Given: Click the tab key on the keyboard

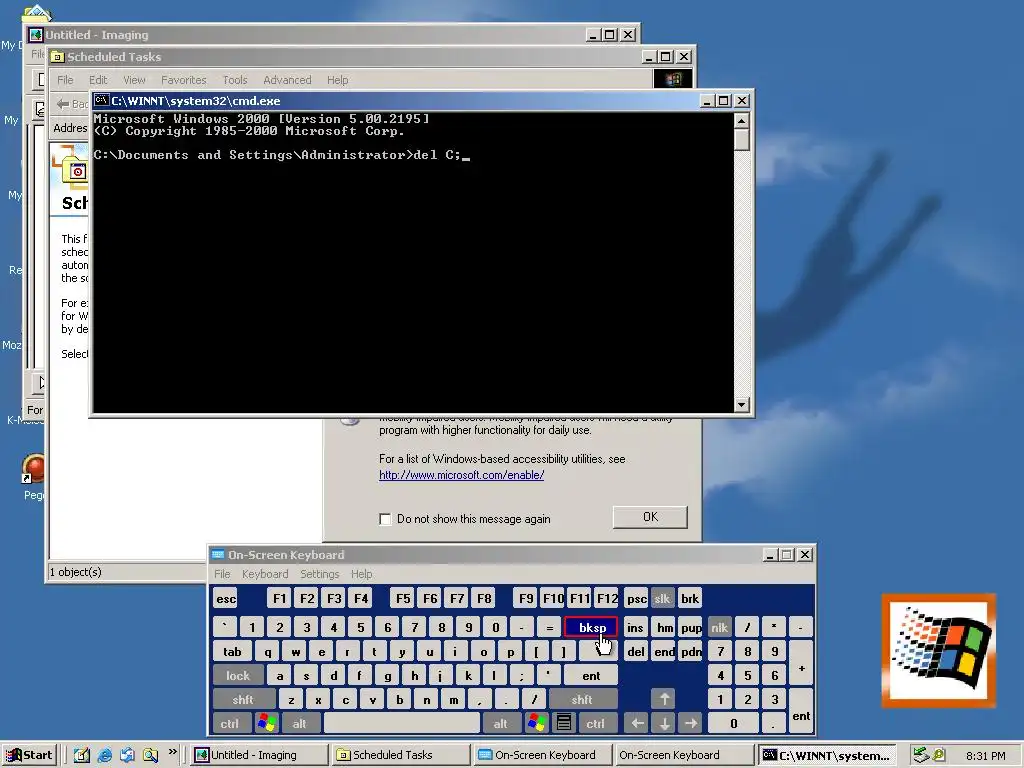Looking at the screenshot, I should tap(232, 652).
